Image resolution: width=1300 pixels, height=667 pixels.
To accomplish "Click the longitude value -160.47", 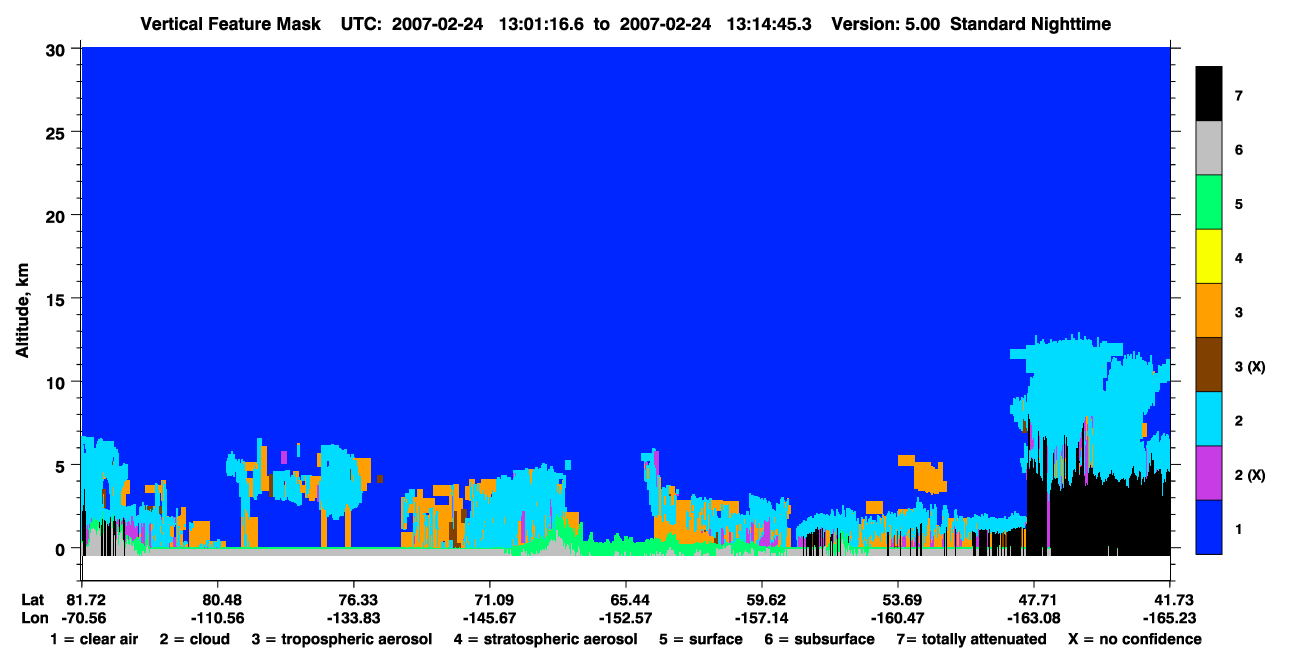I will (x=898, y=617).
